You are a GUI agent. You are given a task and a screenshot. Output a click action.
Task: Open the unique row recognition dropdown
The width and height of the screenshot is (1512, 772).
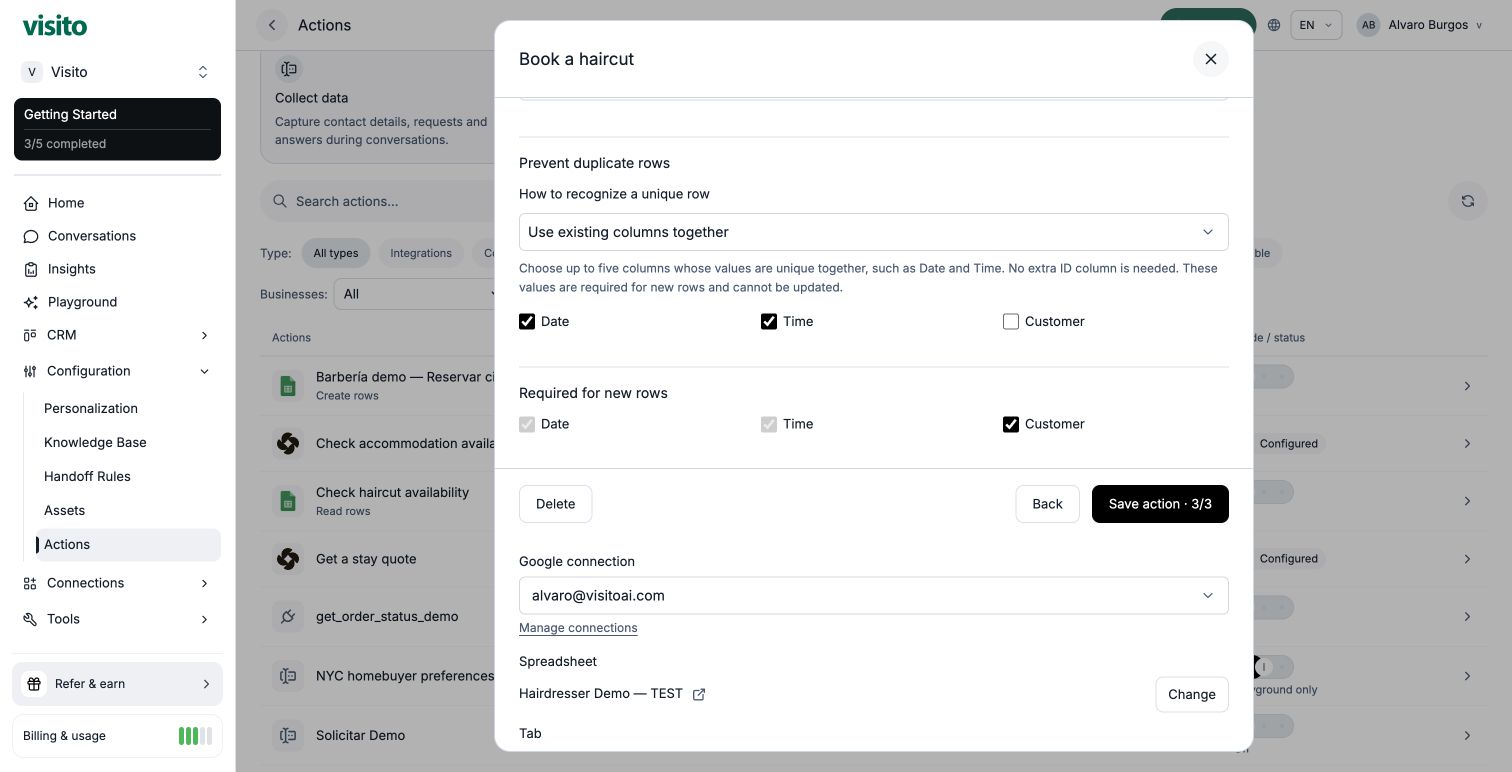point(873,232)
